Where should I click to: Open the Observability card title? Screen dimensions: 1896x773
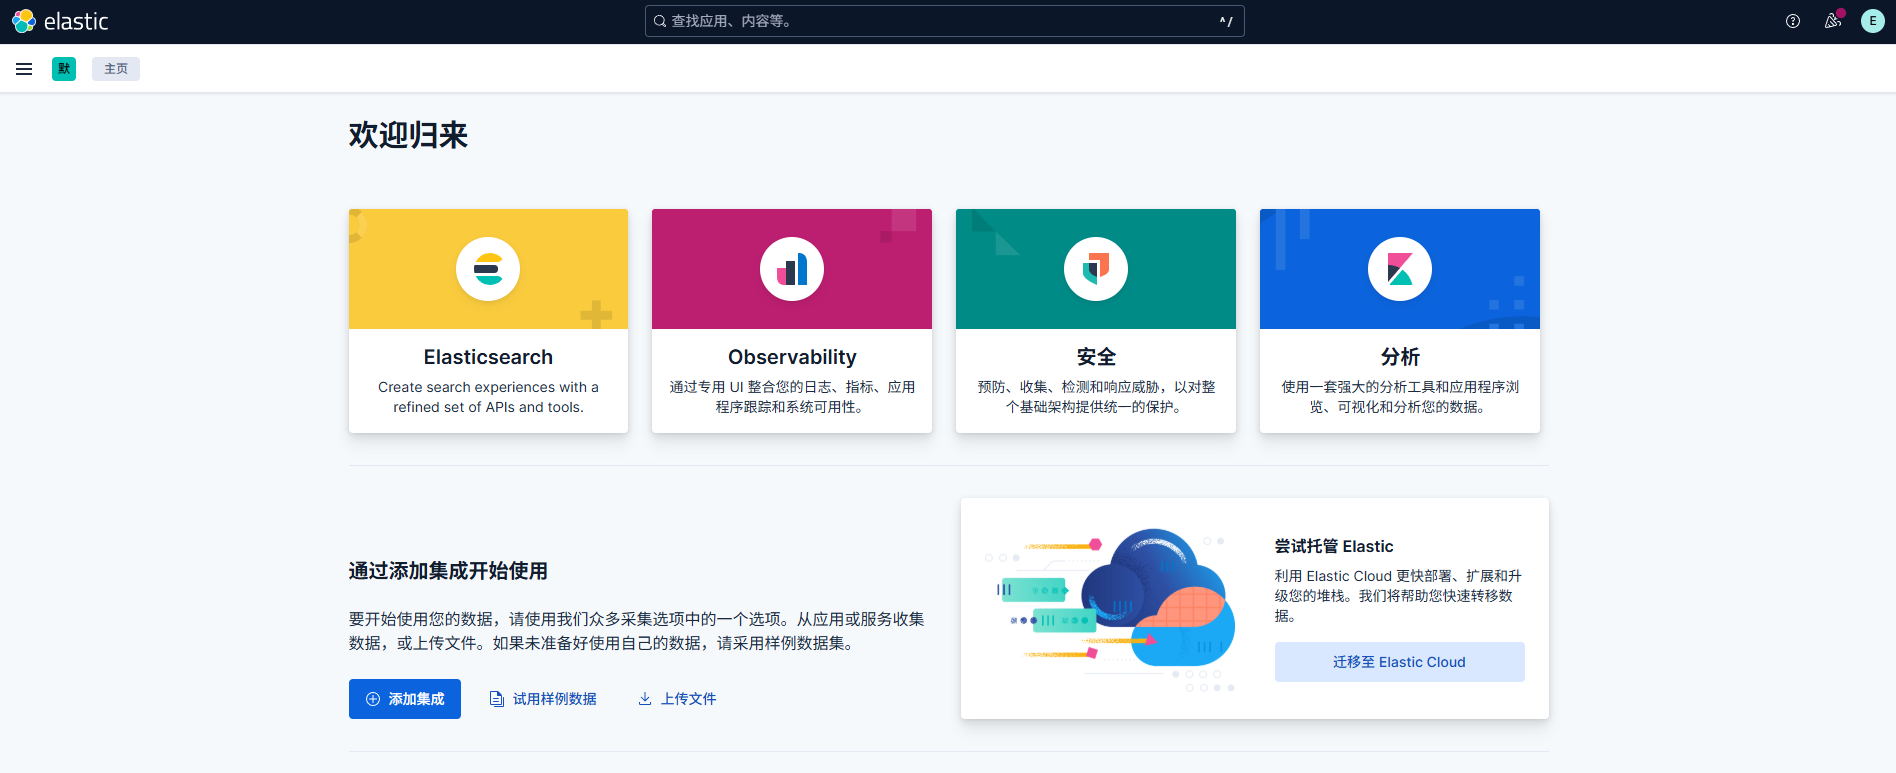point(792,357)
